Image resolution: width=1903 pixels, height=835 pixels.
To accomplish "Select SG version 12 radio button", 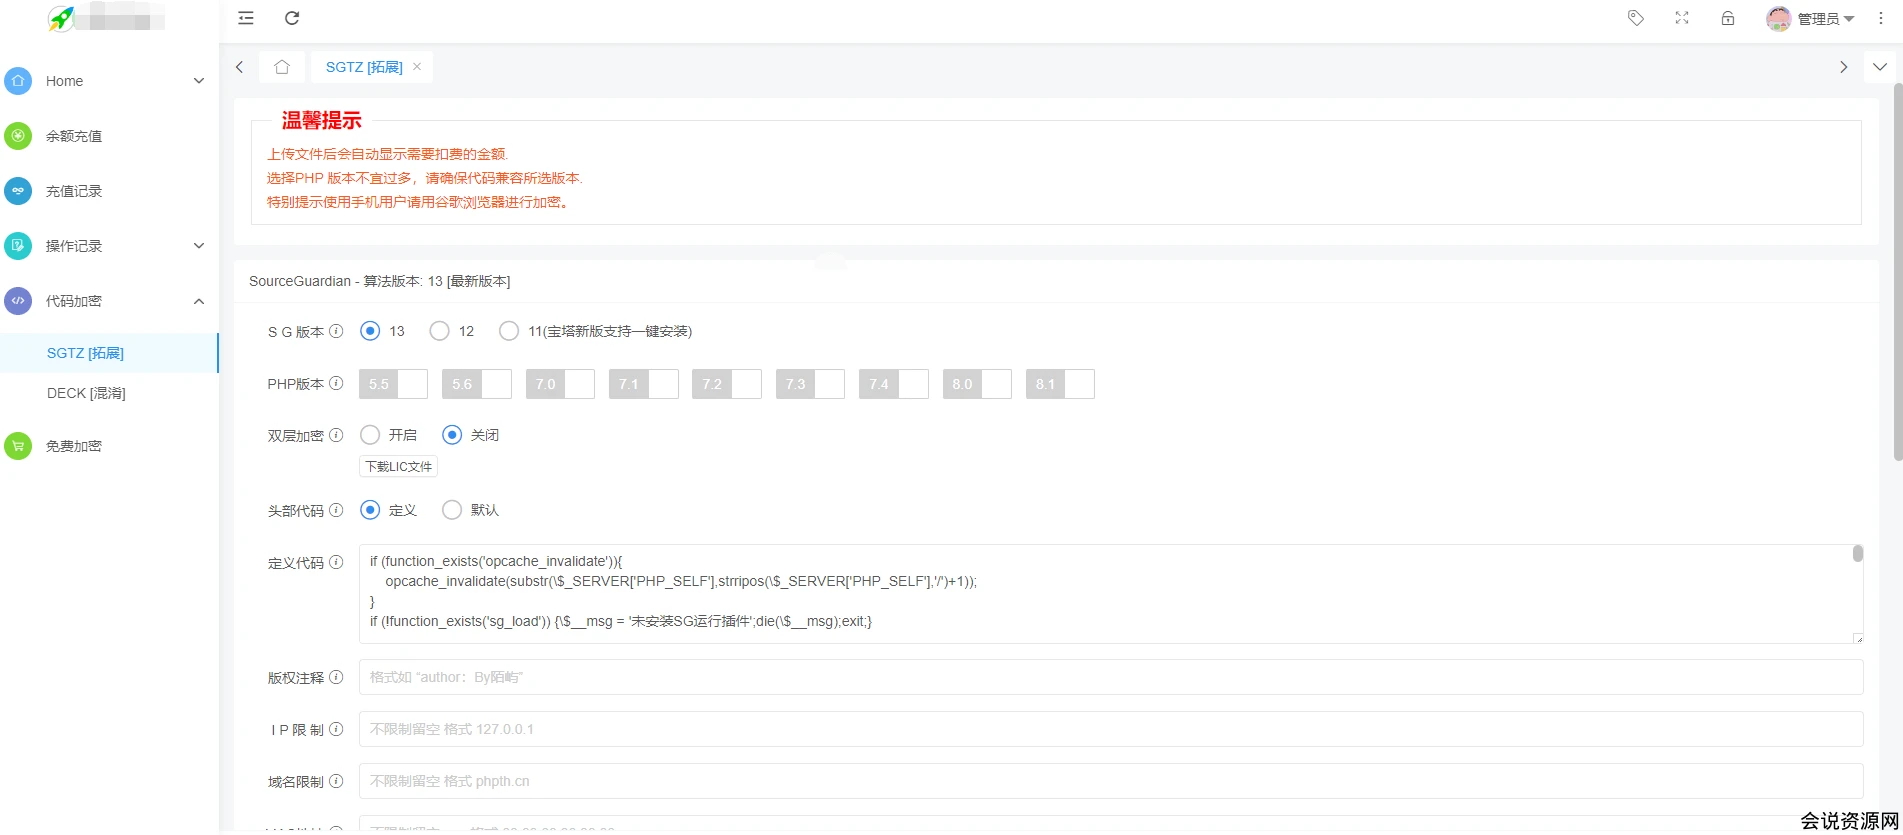I will click(439, 331).
